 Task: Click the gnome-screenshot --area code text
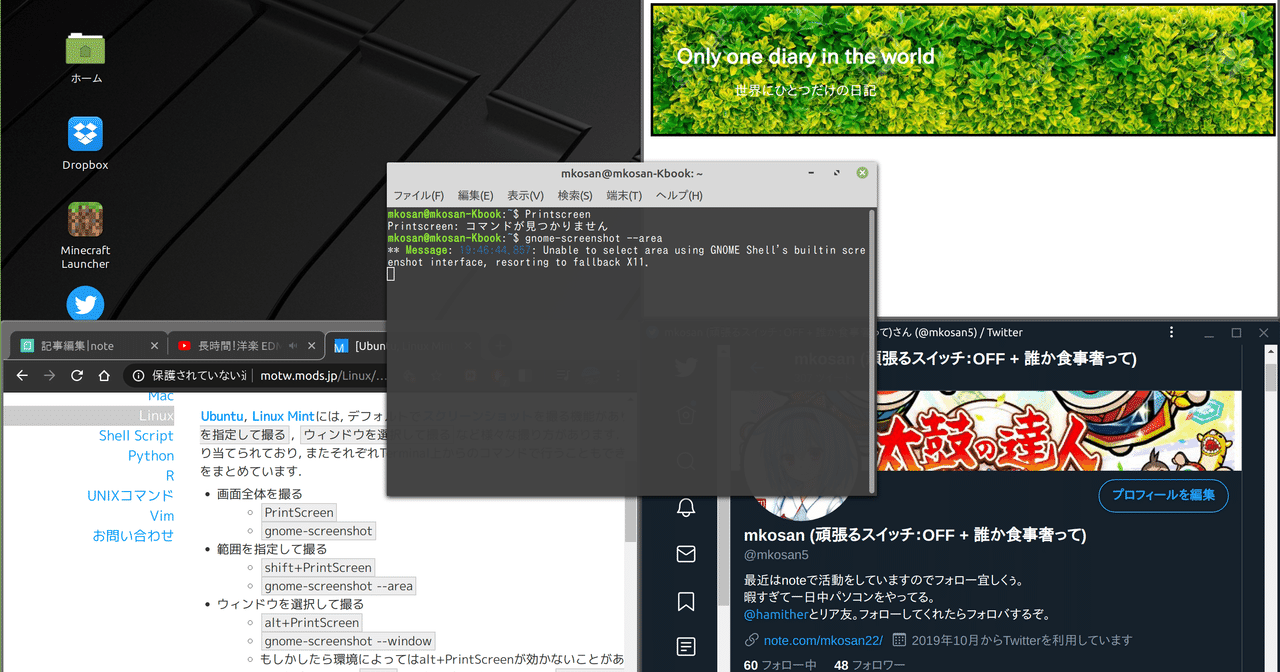[339, 586]
